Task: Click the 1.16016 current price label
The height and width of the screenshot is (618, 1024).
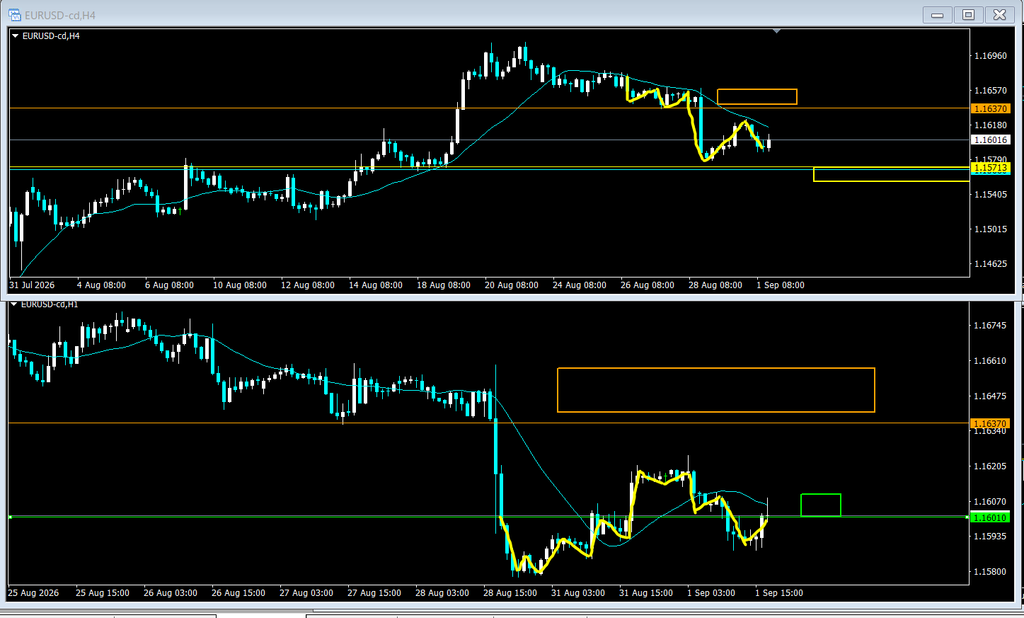Action: 991,140
